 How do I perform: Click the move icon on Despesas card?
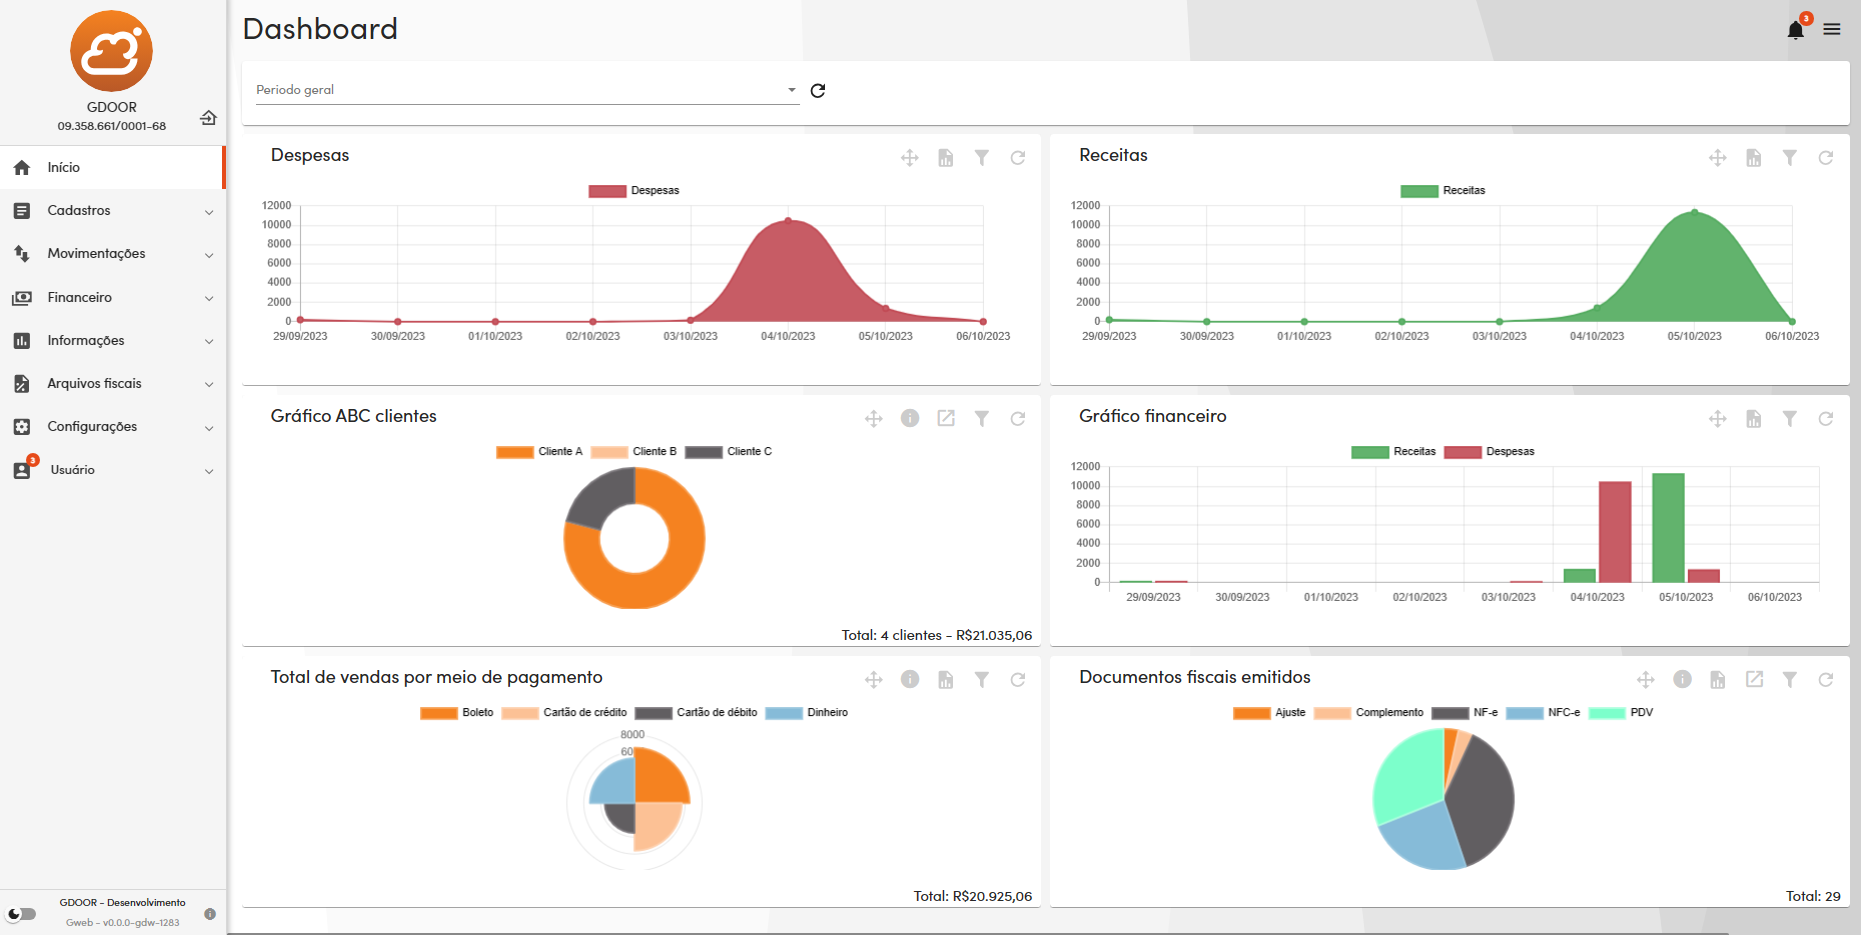910,158
